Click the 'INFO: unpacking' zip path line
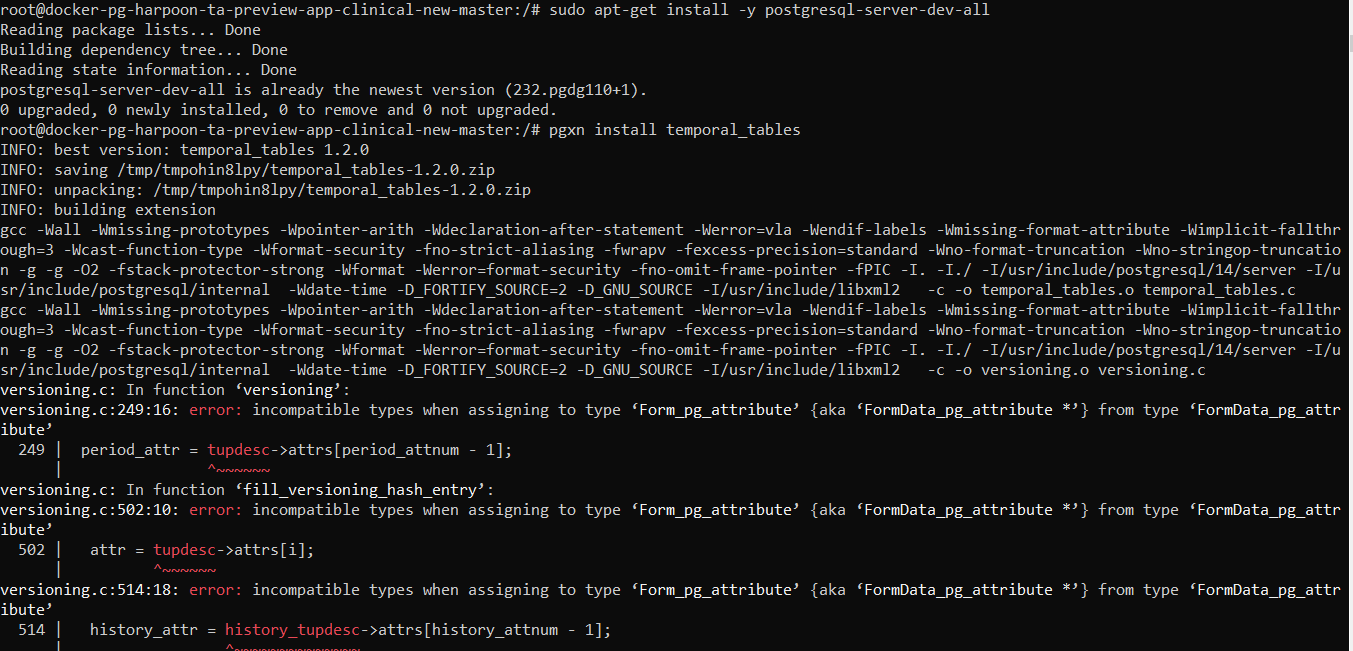Image resolution: width=1353 pixels, height=651 pixels. (265, 190)
